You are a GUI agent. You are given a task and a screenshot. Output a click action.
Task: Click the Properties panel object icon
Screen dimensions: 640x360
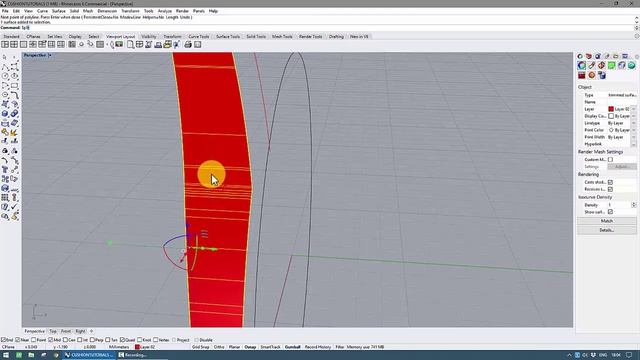point(582,65)
